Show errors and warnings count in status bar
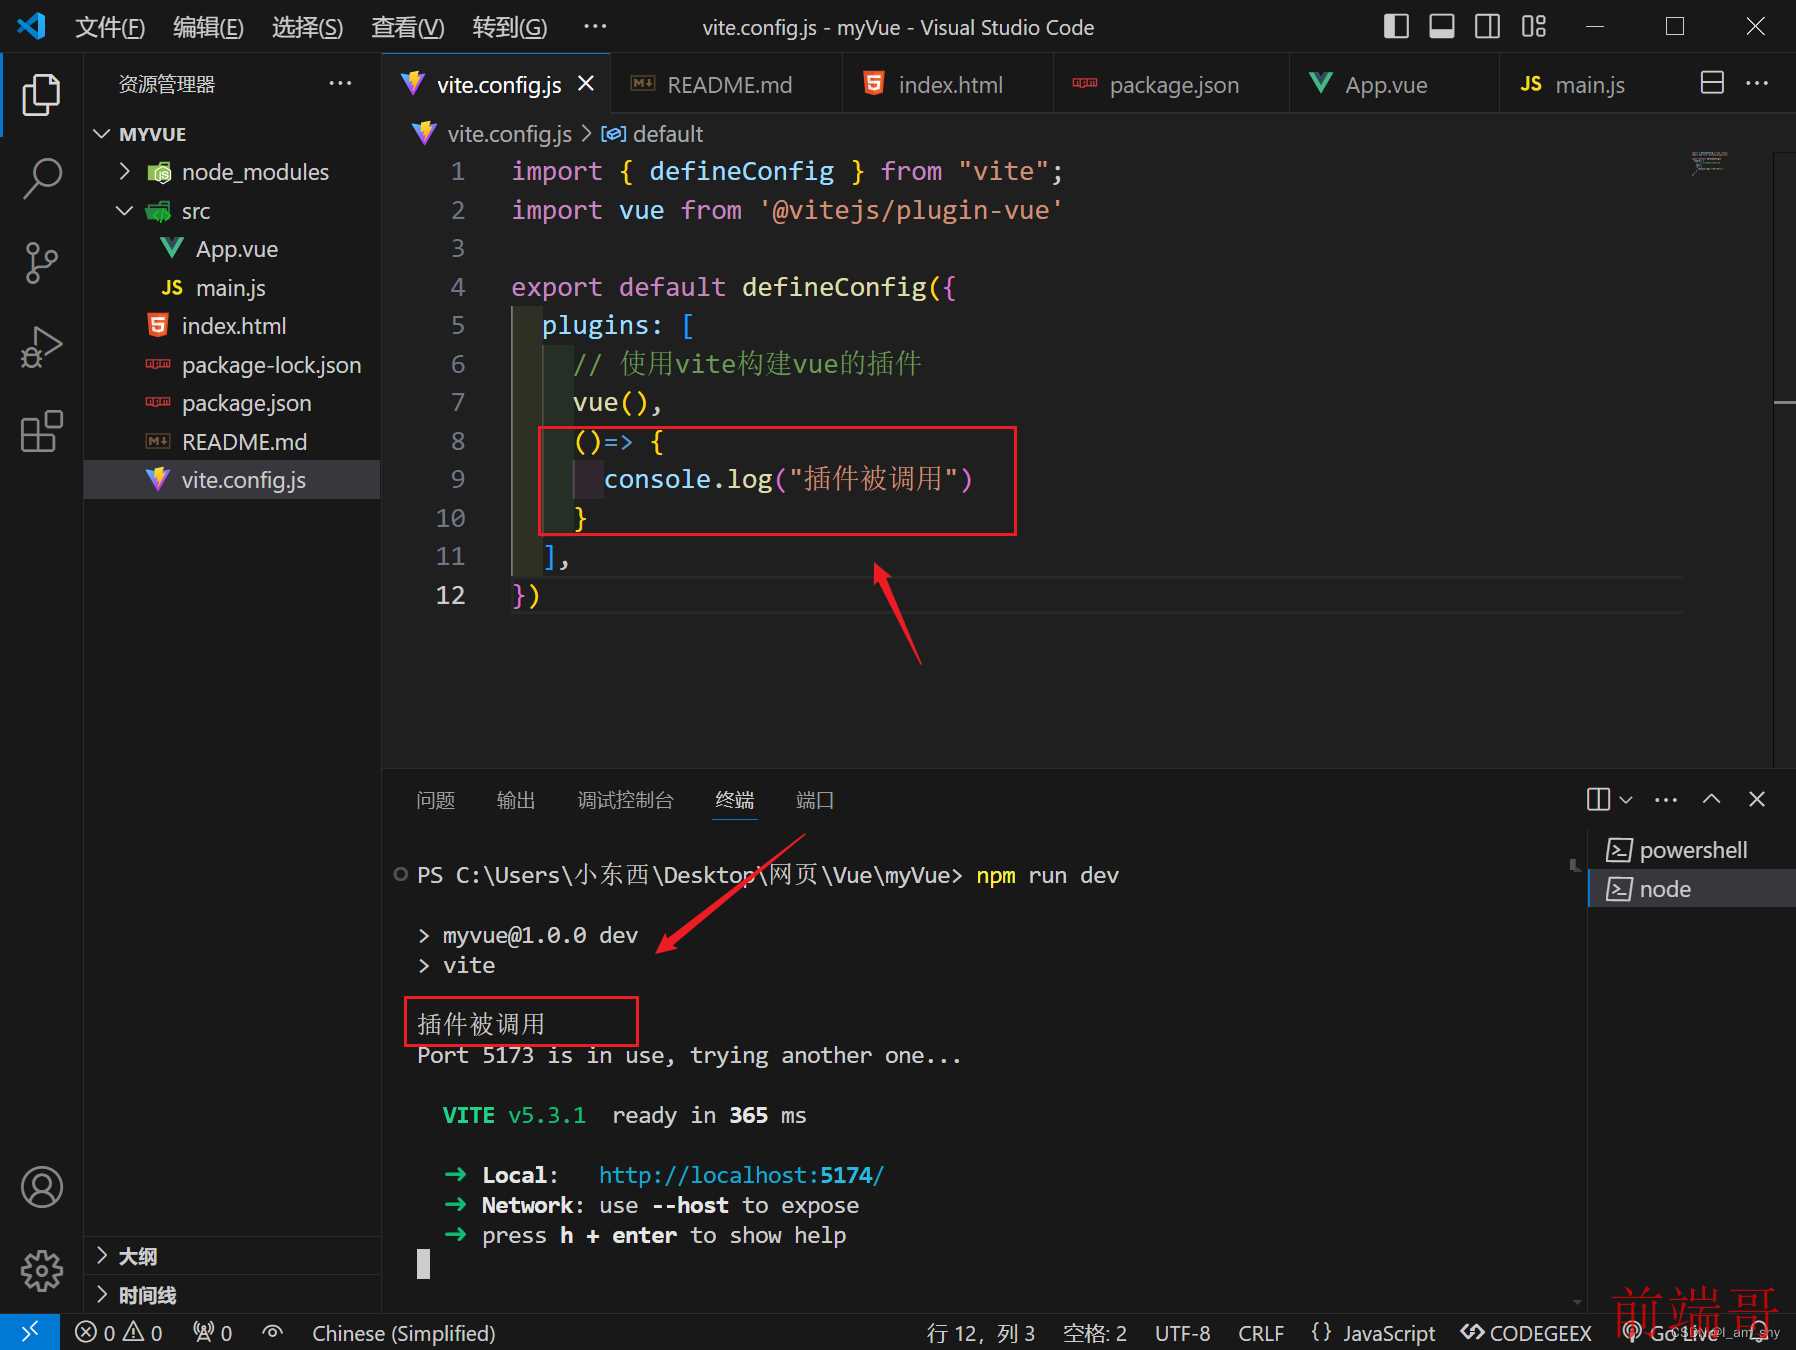This screenshot has height=1350, width=1796. pyautogui.click(x=119, y=1333)
